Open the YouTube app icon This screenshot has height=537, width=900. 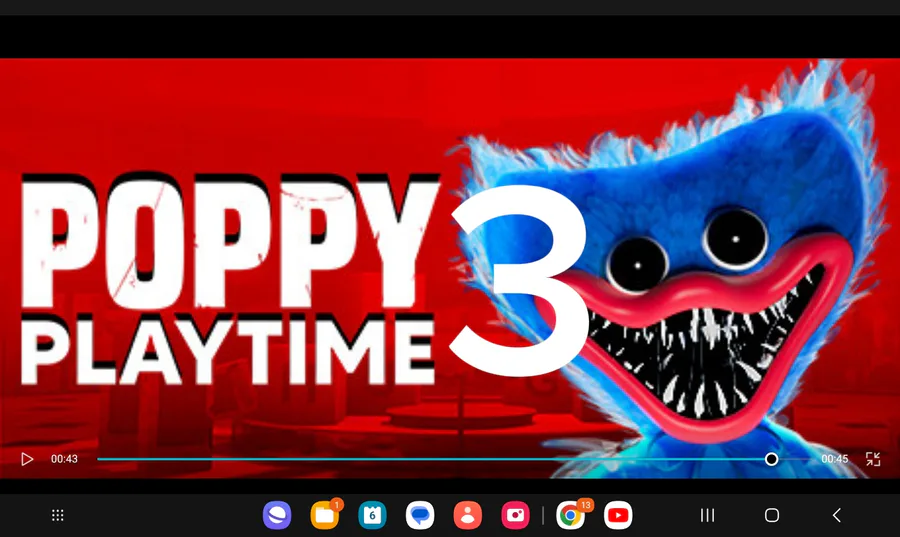coord(618,515)
